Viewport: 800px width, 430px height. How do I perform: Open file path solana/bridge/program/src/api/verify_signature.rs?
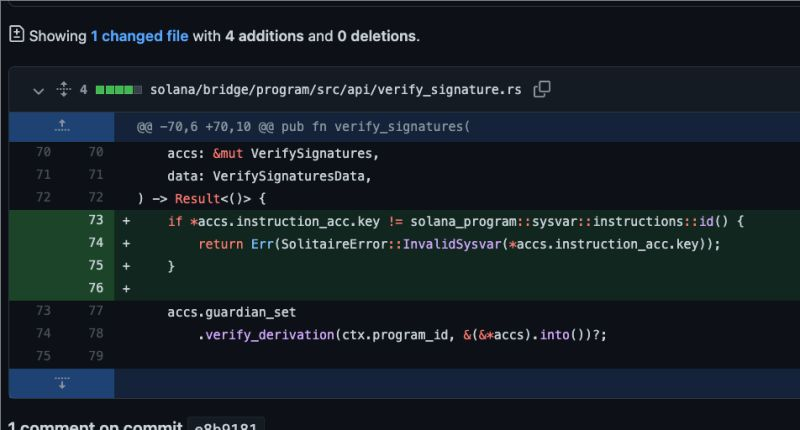tap(336, 90)
